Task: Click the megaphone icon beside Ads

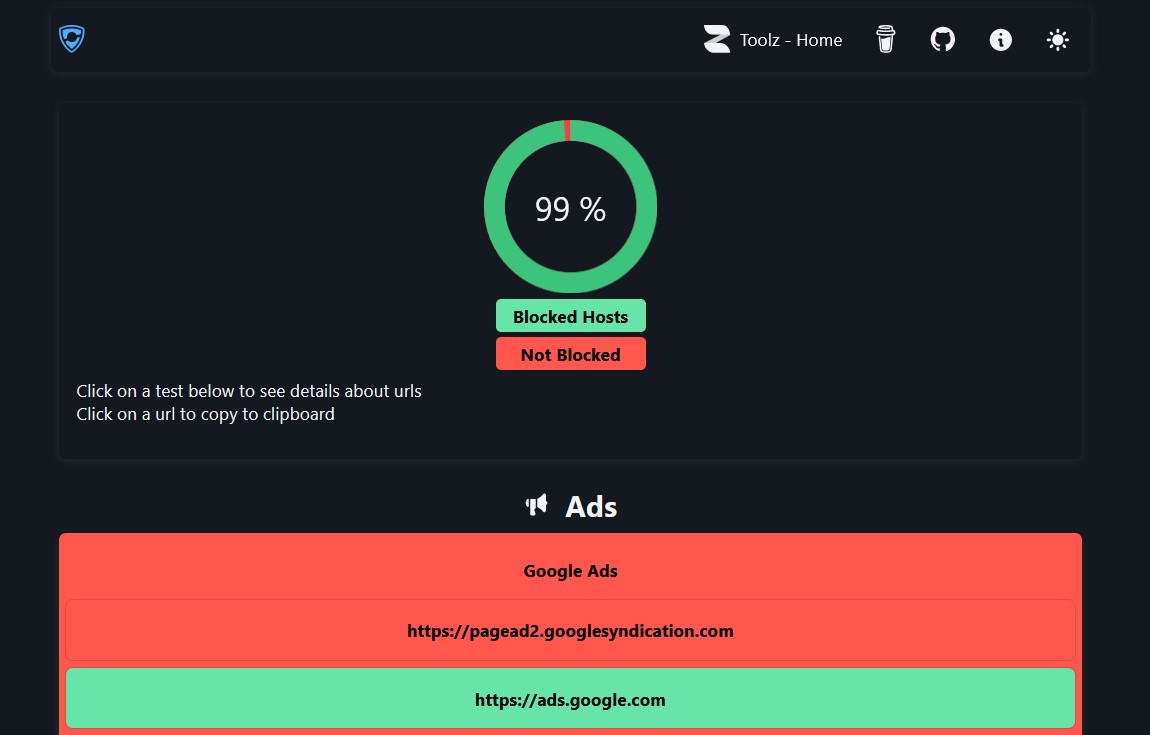Action: (537, 505)
